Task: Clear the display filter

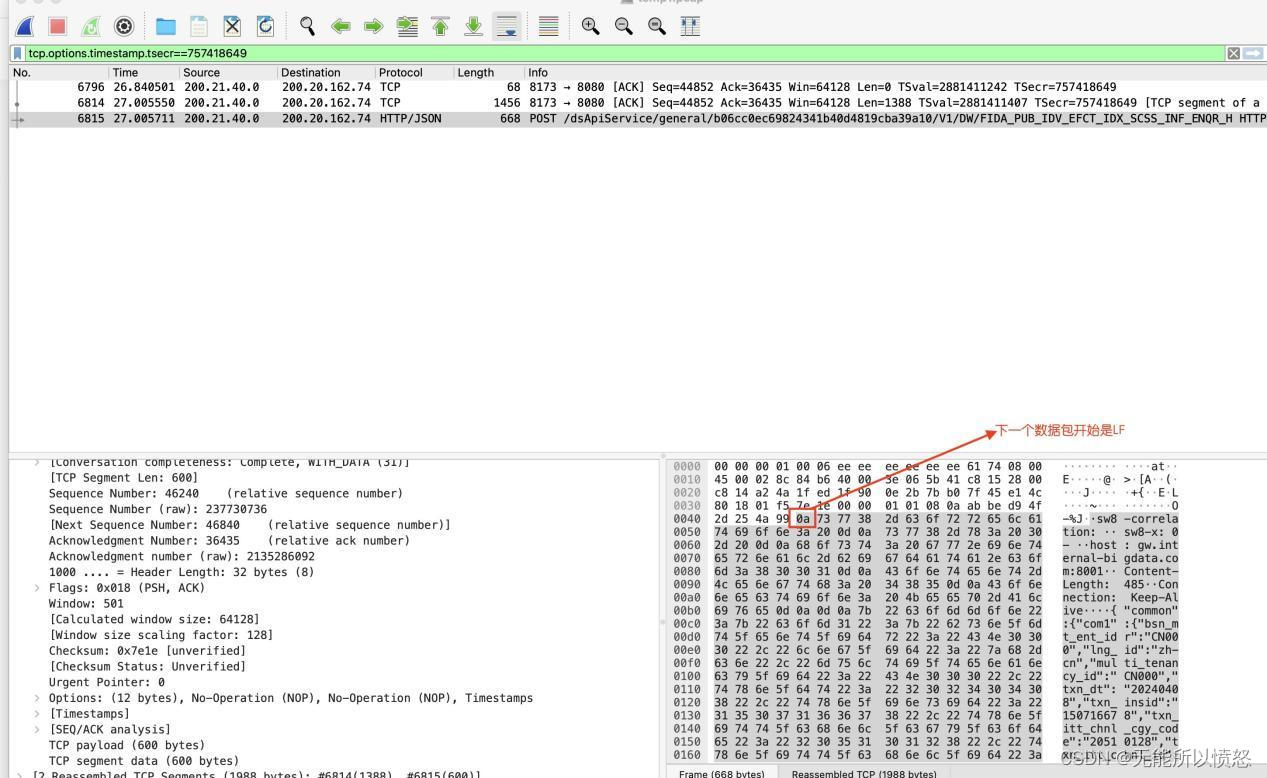Action: coord(1234,53)
